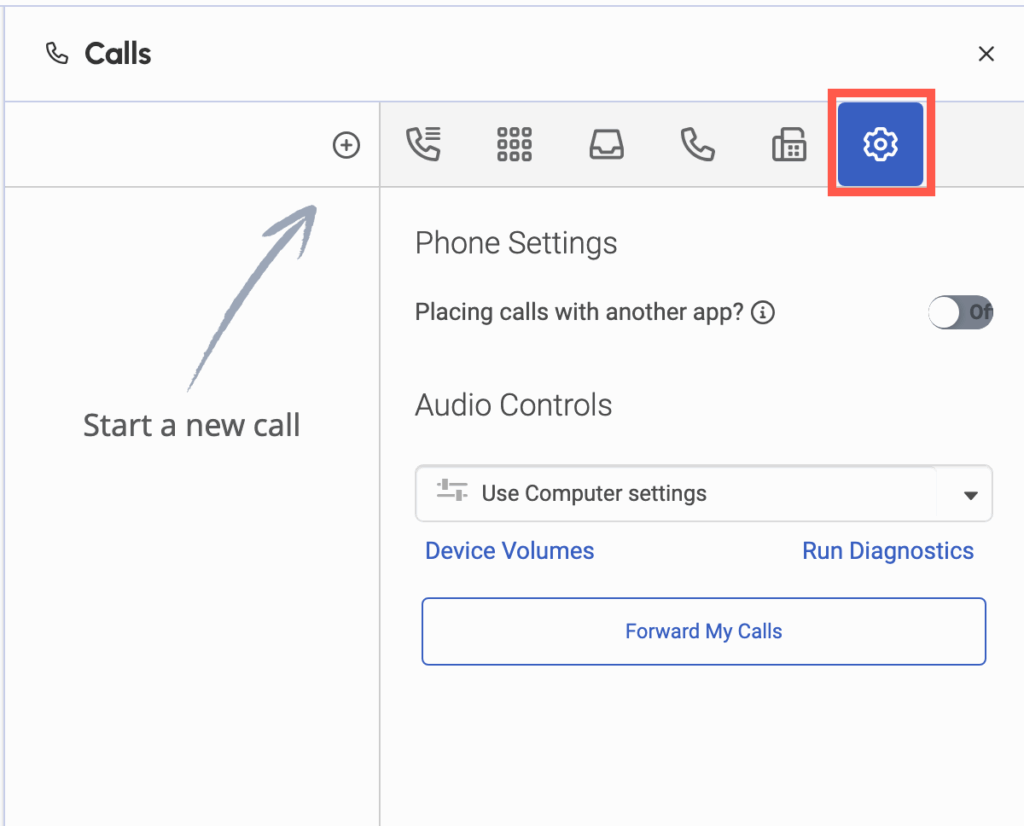Select the phone calls icon

tap(697, 144)
